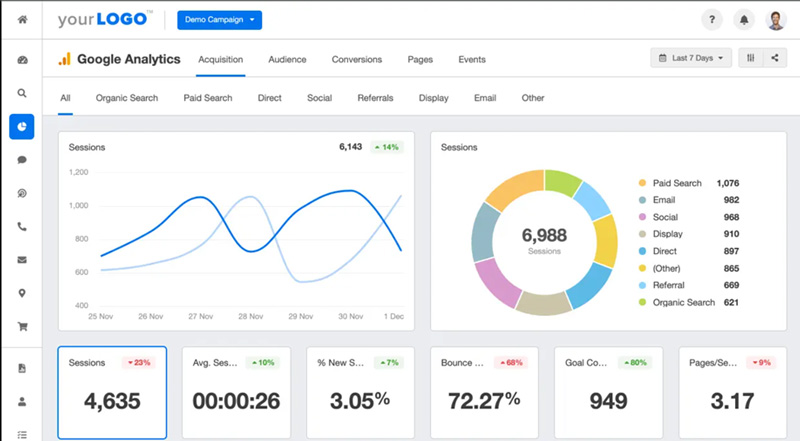
Task: Open the Last 7 Days date picker
Action: tap(691, 59)
